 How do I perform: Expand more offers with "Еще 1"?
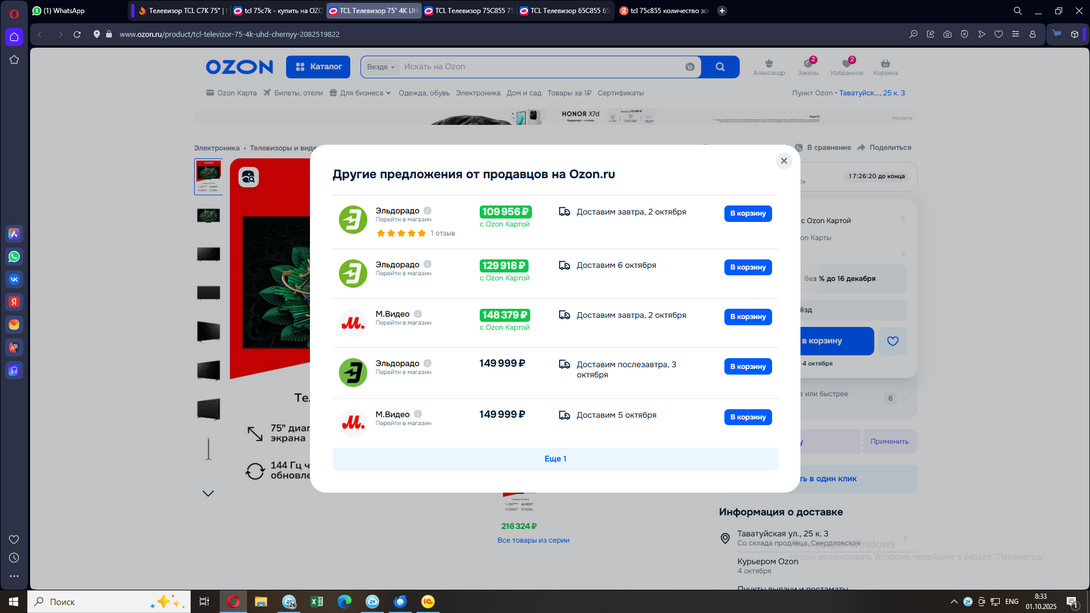coord(555,459)
